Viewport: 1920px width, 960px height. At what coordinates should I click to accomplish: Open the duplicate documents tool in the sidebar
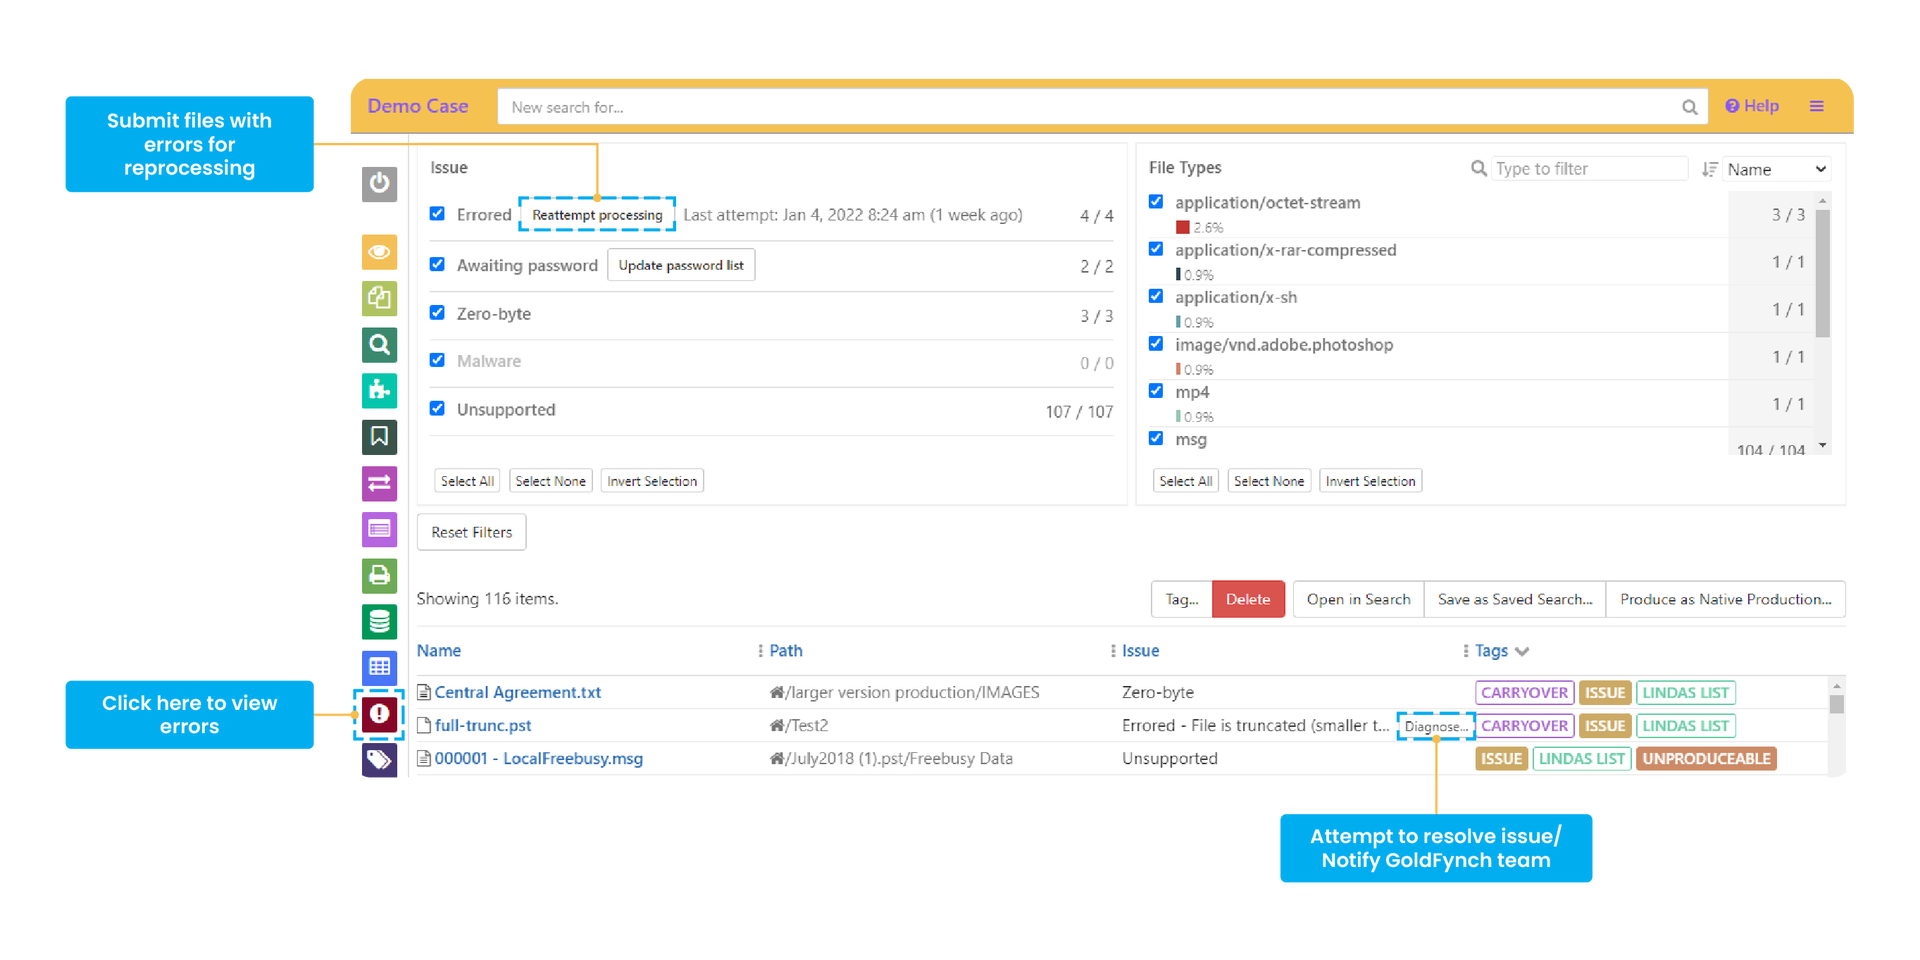379,298
